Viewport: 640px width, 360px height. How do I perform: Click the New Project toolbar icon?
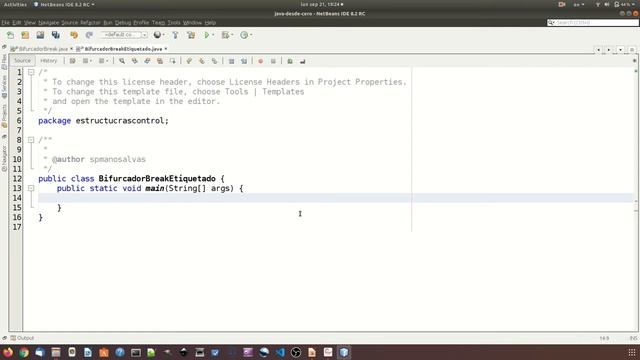(x=25, y=35)
